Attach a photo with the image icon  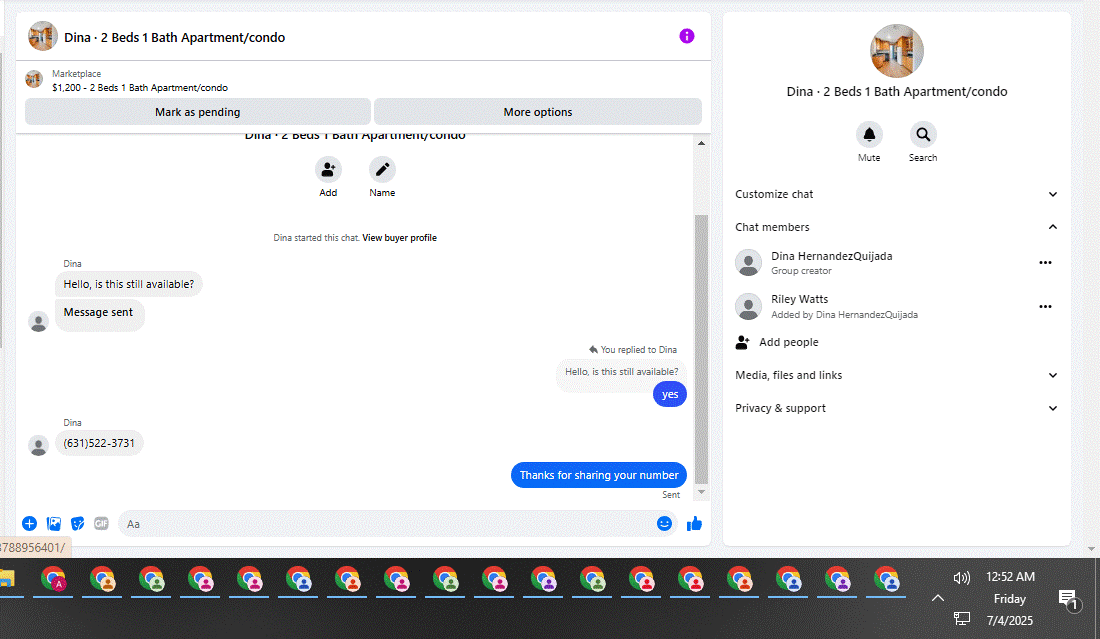coord(54,523)
